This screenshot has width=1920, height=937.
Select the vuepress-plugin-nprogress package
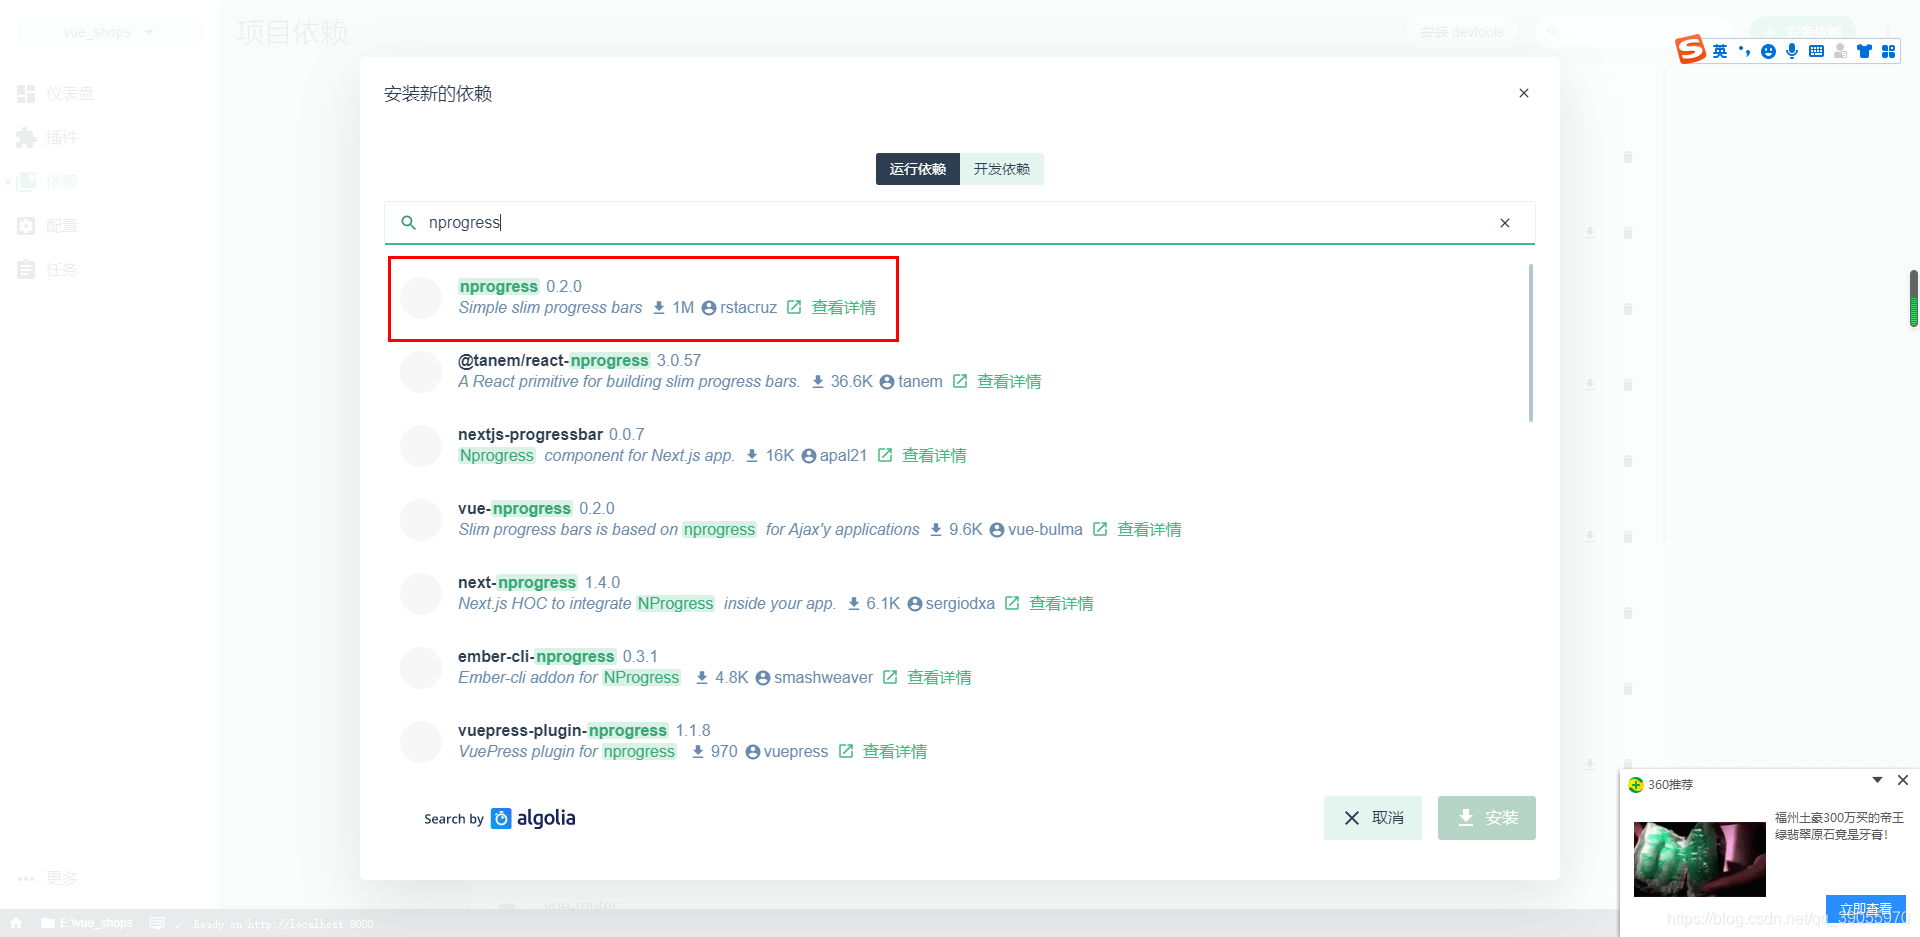point(562,730)
